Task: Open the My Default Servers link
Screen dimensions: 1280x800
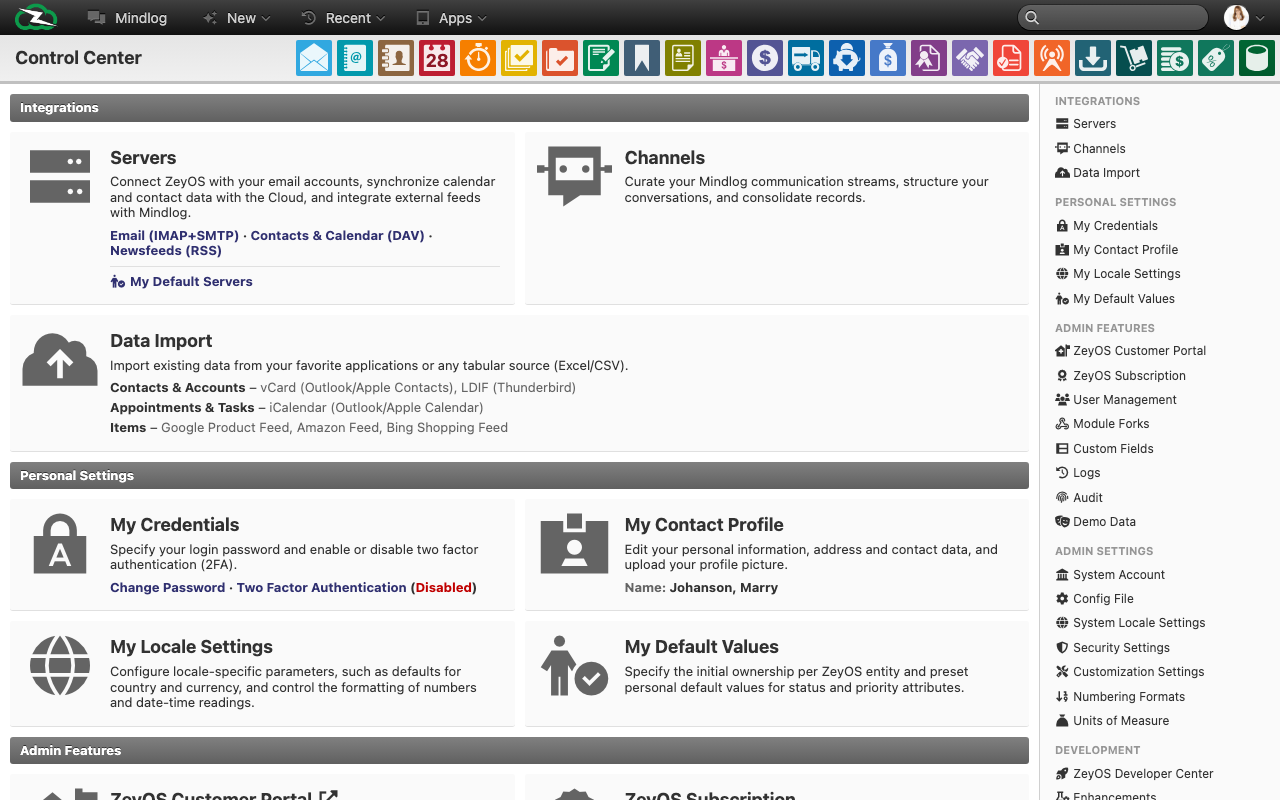Action: tap(181, 282)
